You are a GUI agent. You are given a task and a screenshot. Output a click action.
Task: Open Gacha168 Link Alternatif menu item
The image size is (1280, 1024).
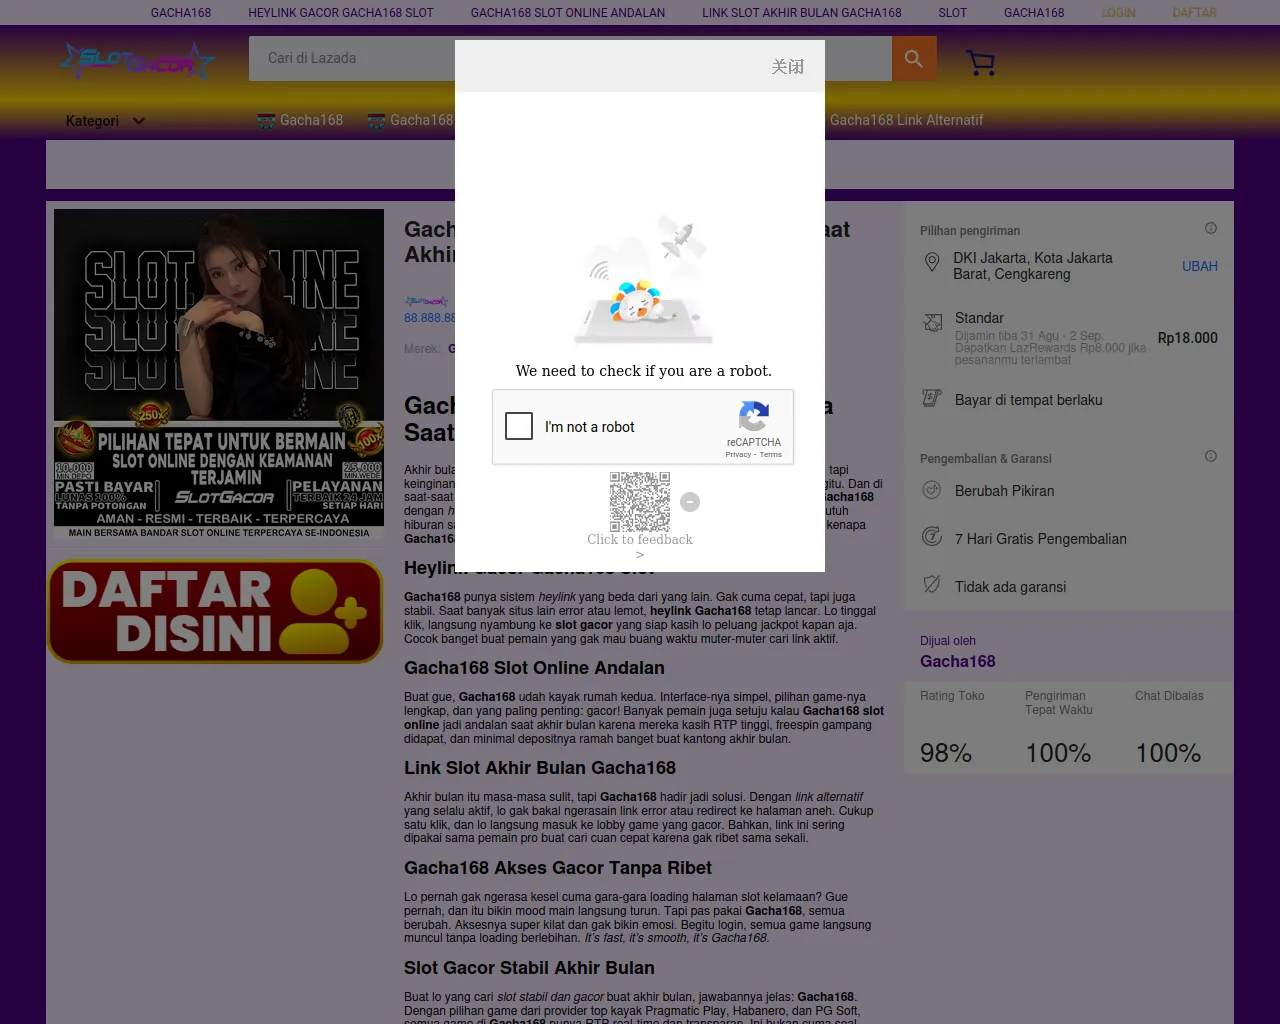coord(906,120)
